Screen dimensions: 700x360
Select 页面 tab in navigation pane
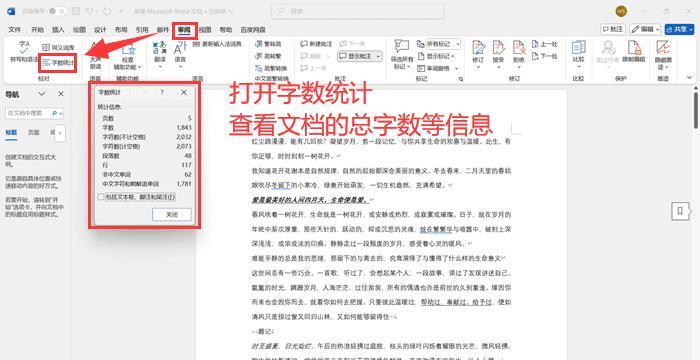pos(33,133)
